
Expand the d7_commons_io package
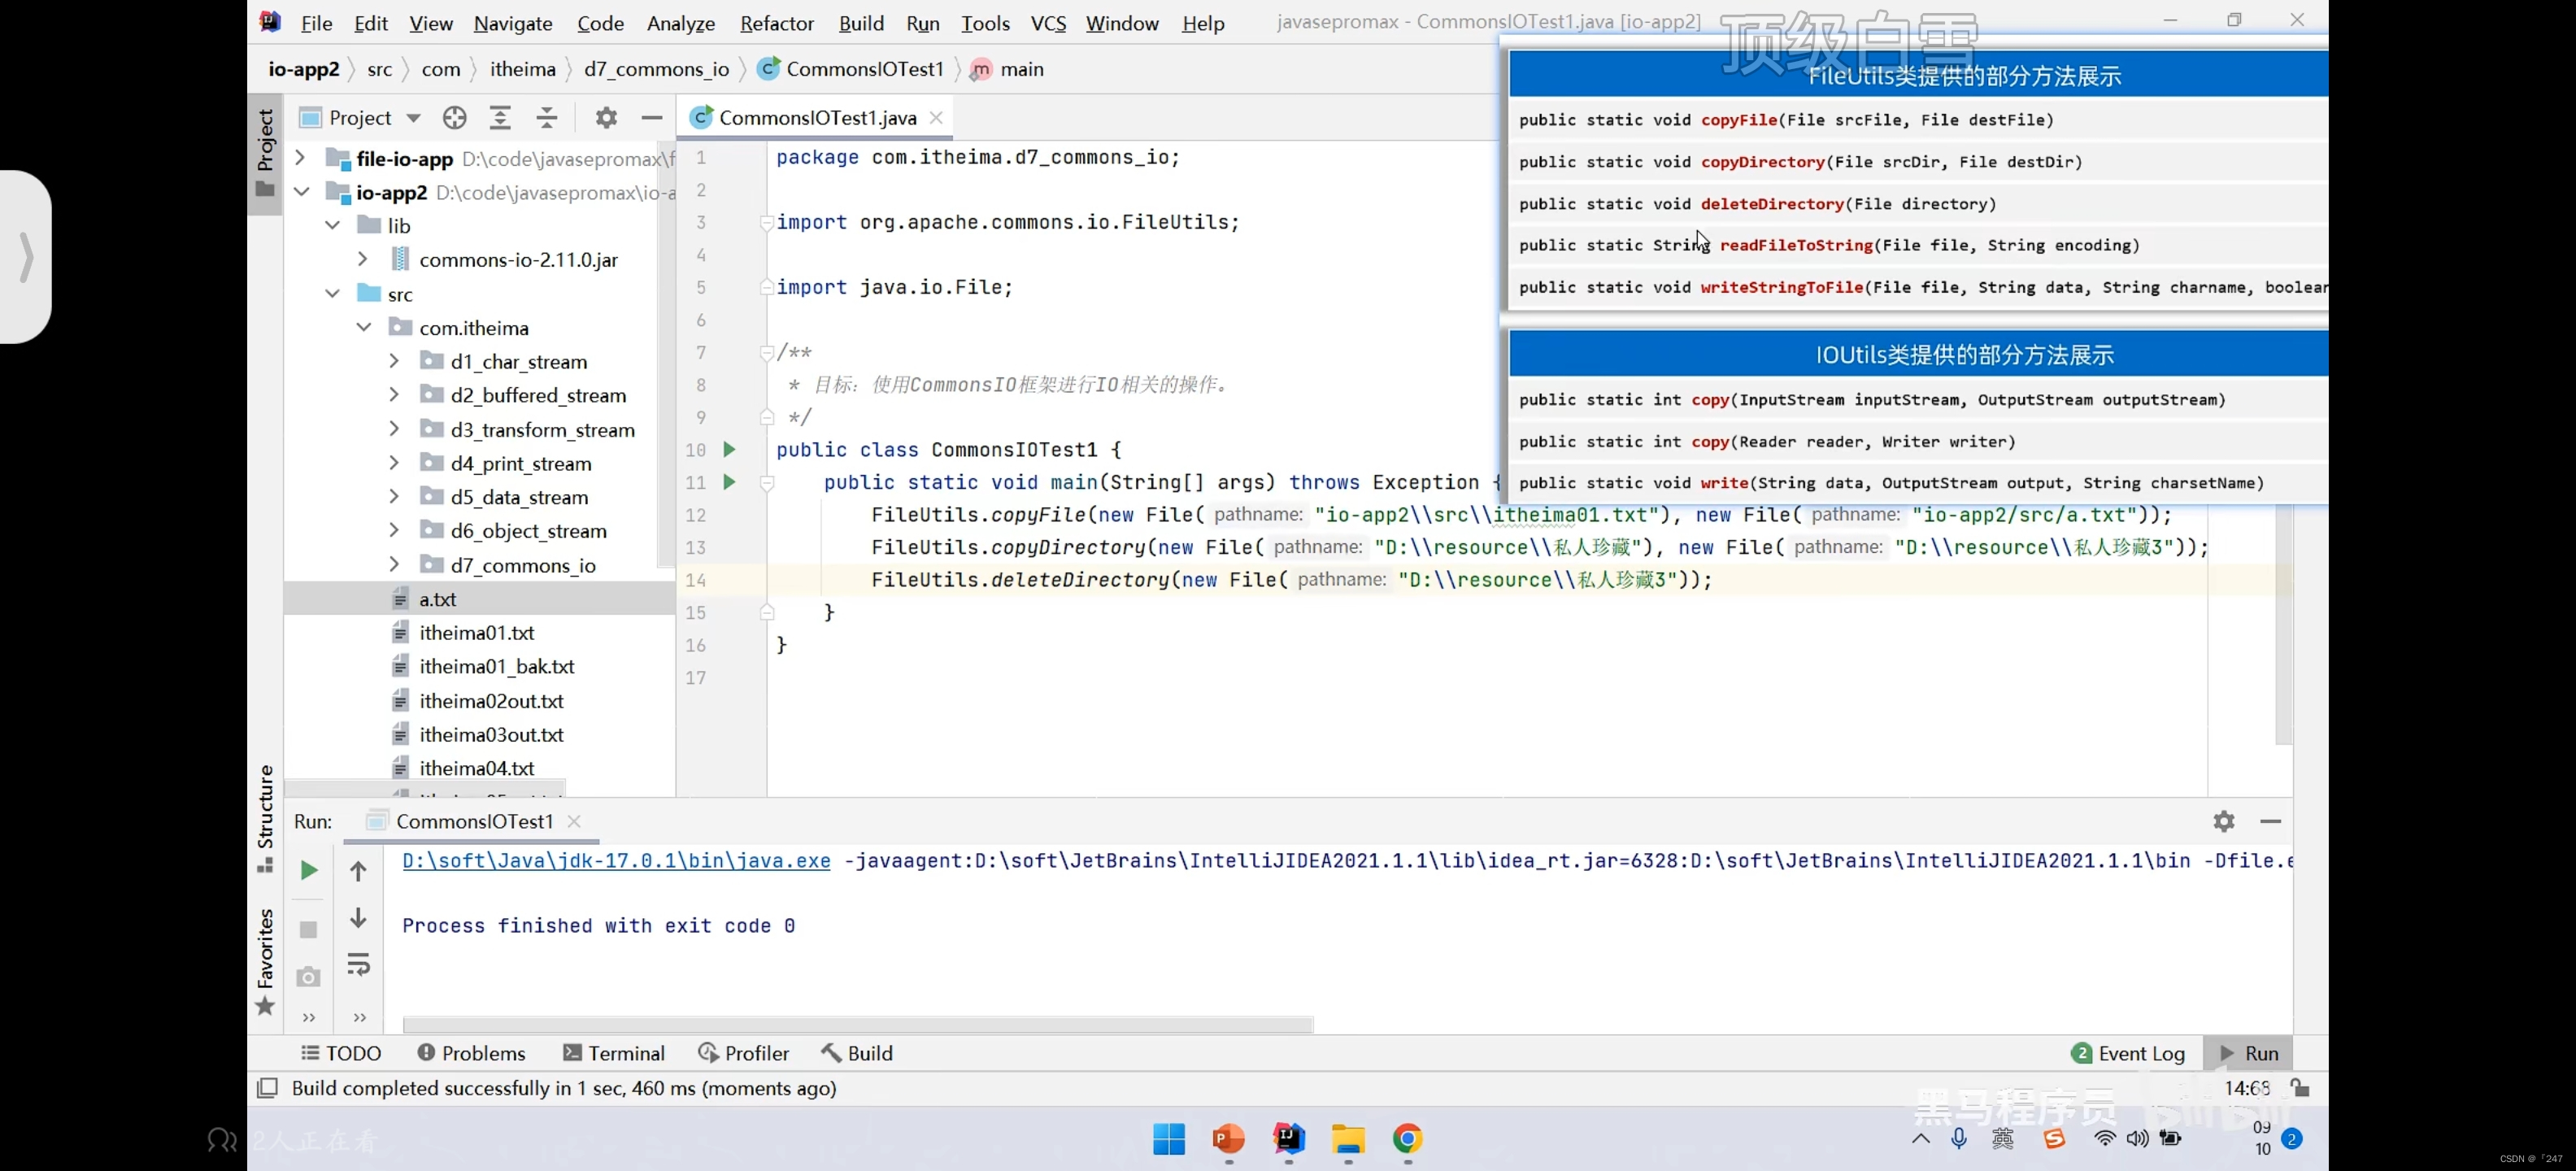[394, 565]
